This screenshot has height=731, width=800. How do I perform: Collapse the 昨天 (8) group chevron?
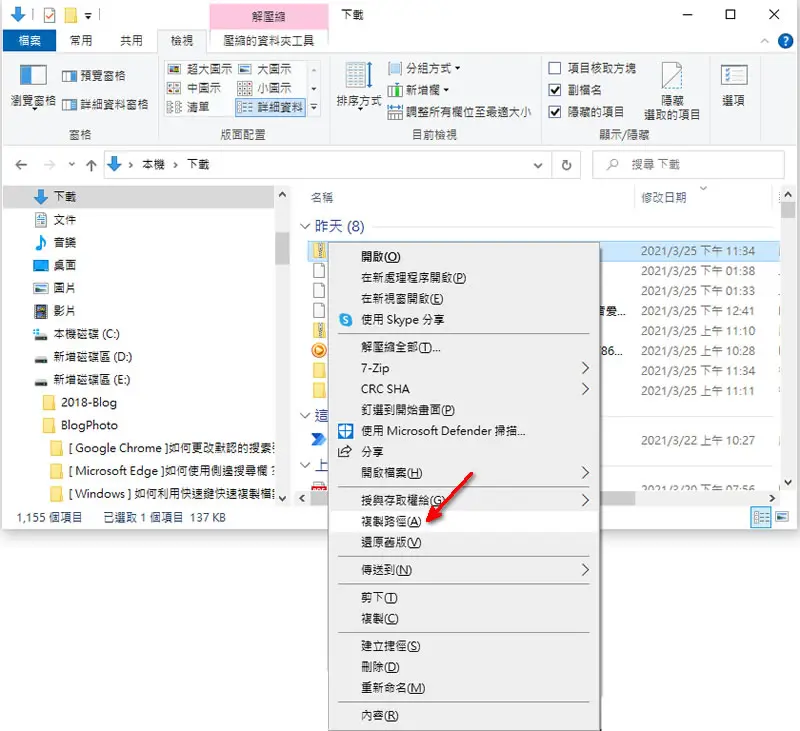305,226
